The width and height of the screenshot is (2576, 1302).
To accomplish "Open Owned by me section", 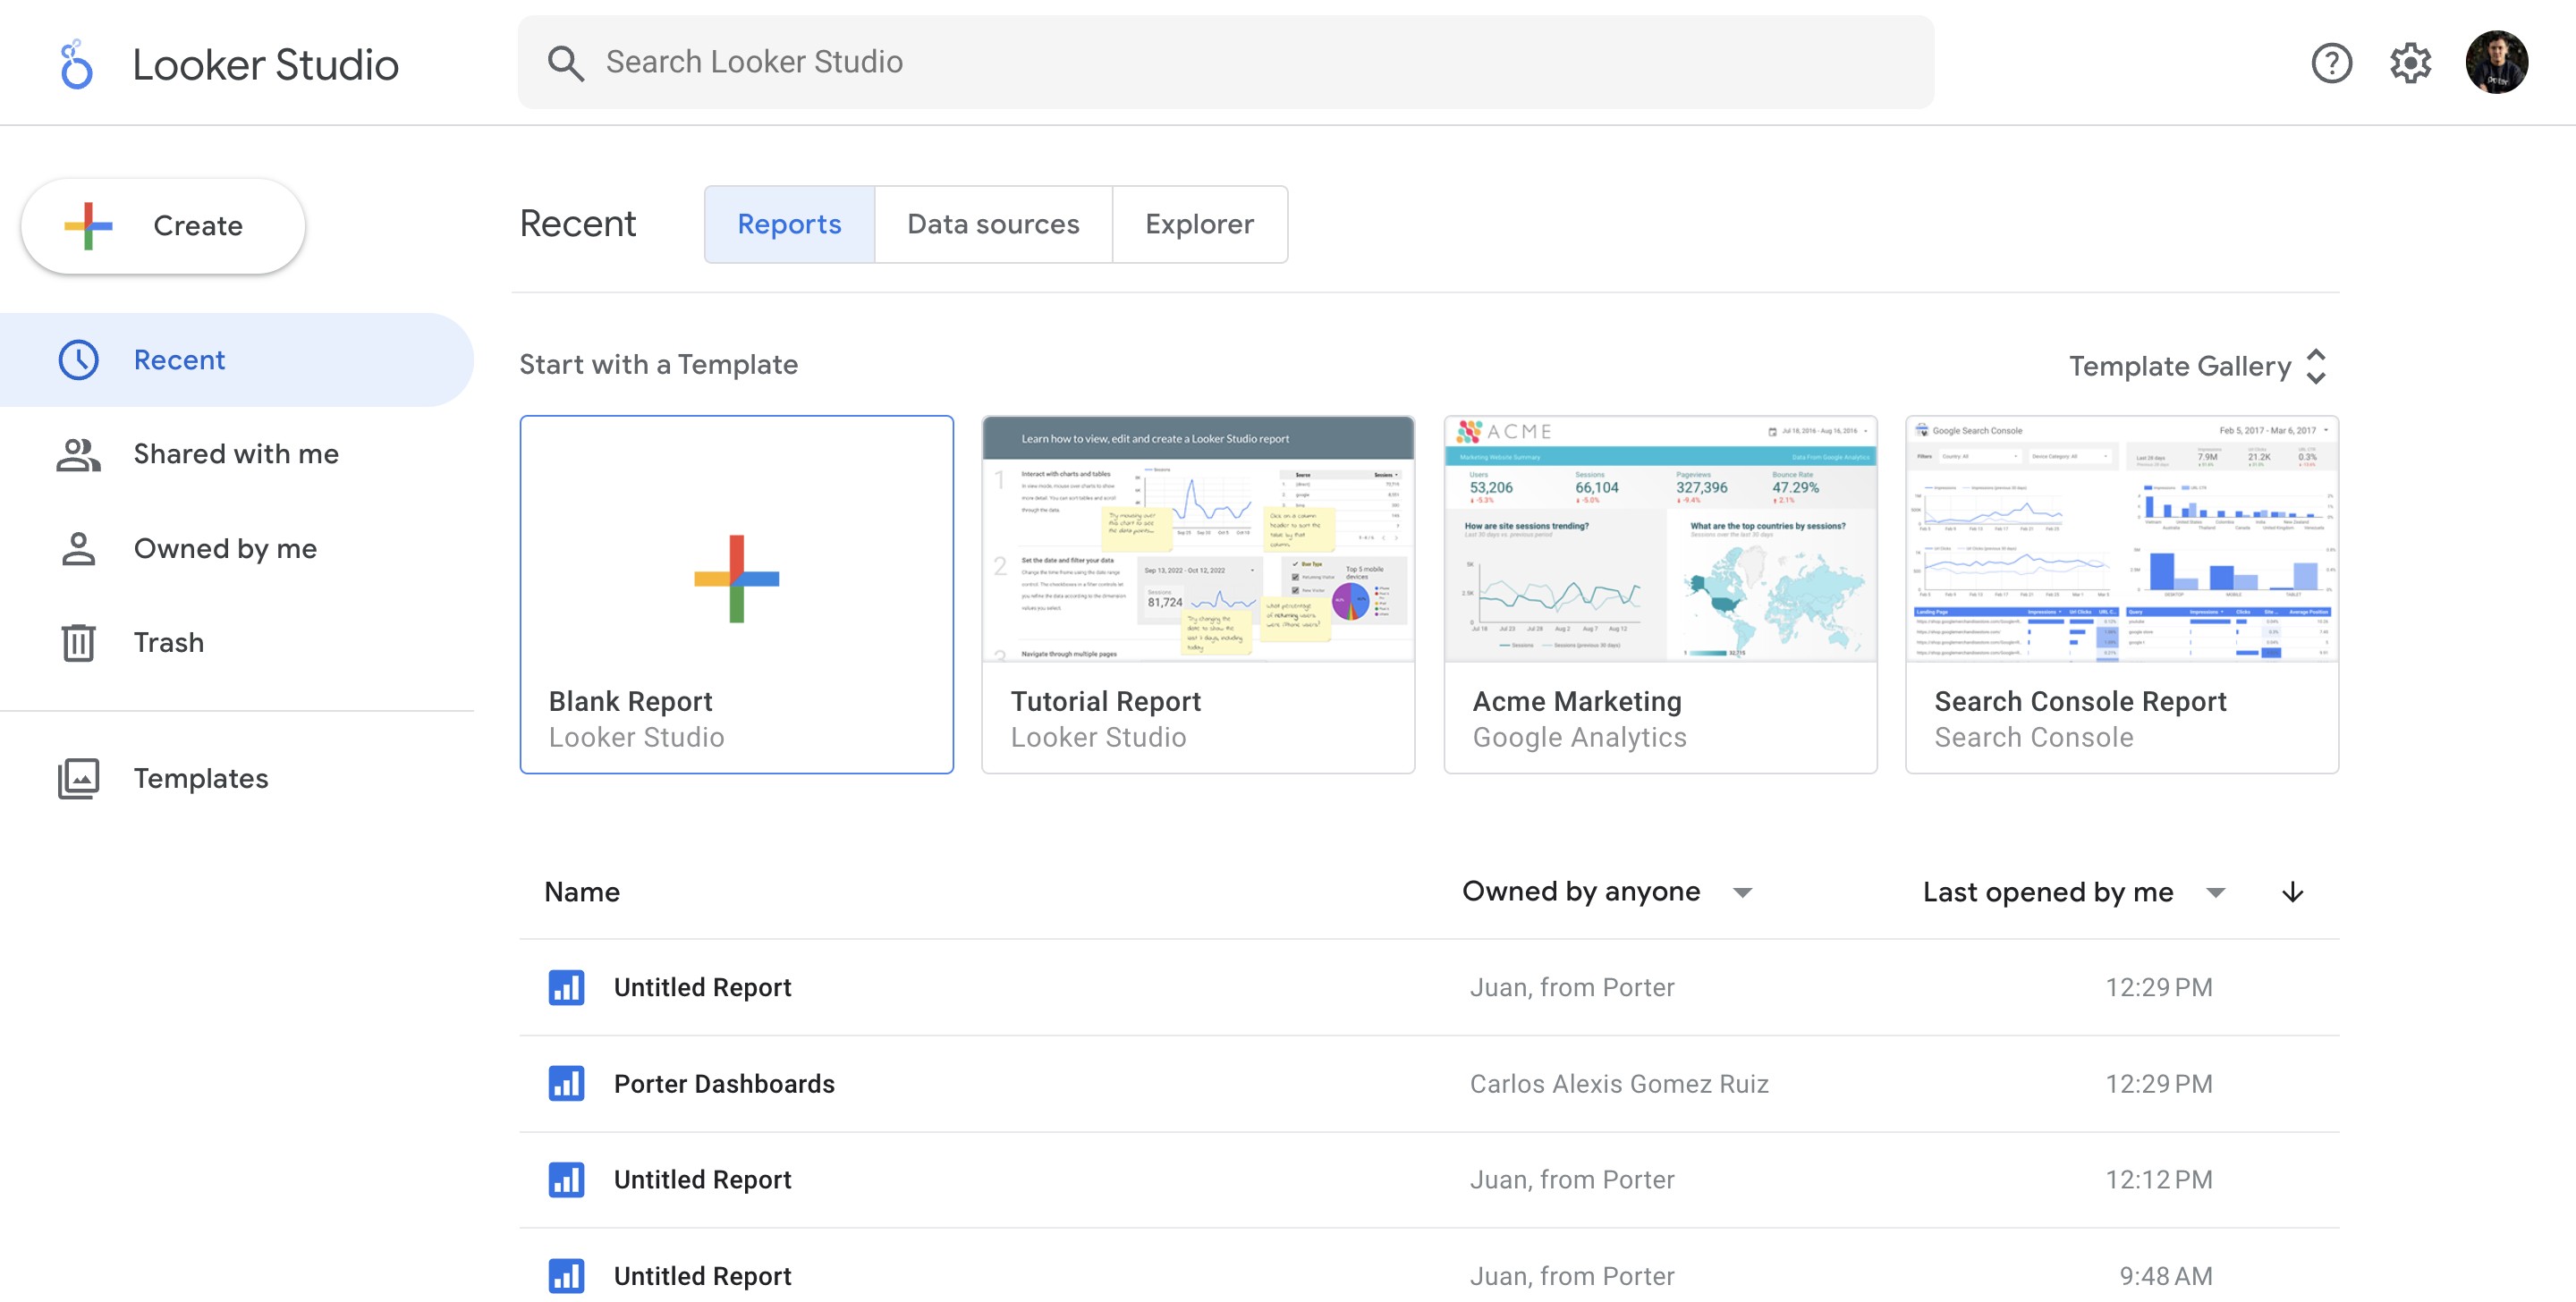I will click(225, 548).
